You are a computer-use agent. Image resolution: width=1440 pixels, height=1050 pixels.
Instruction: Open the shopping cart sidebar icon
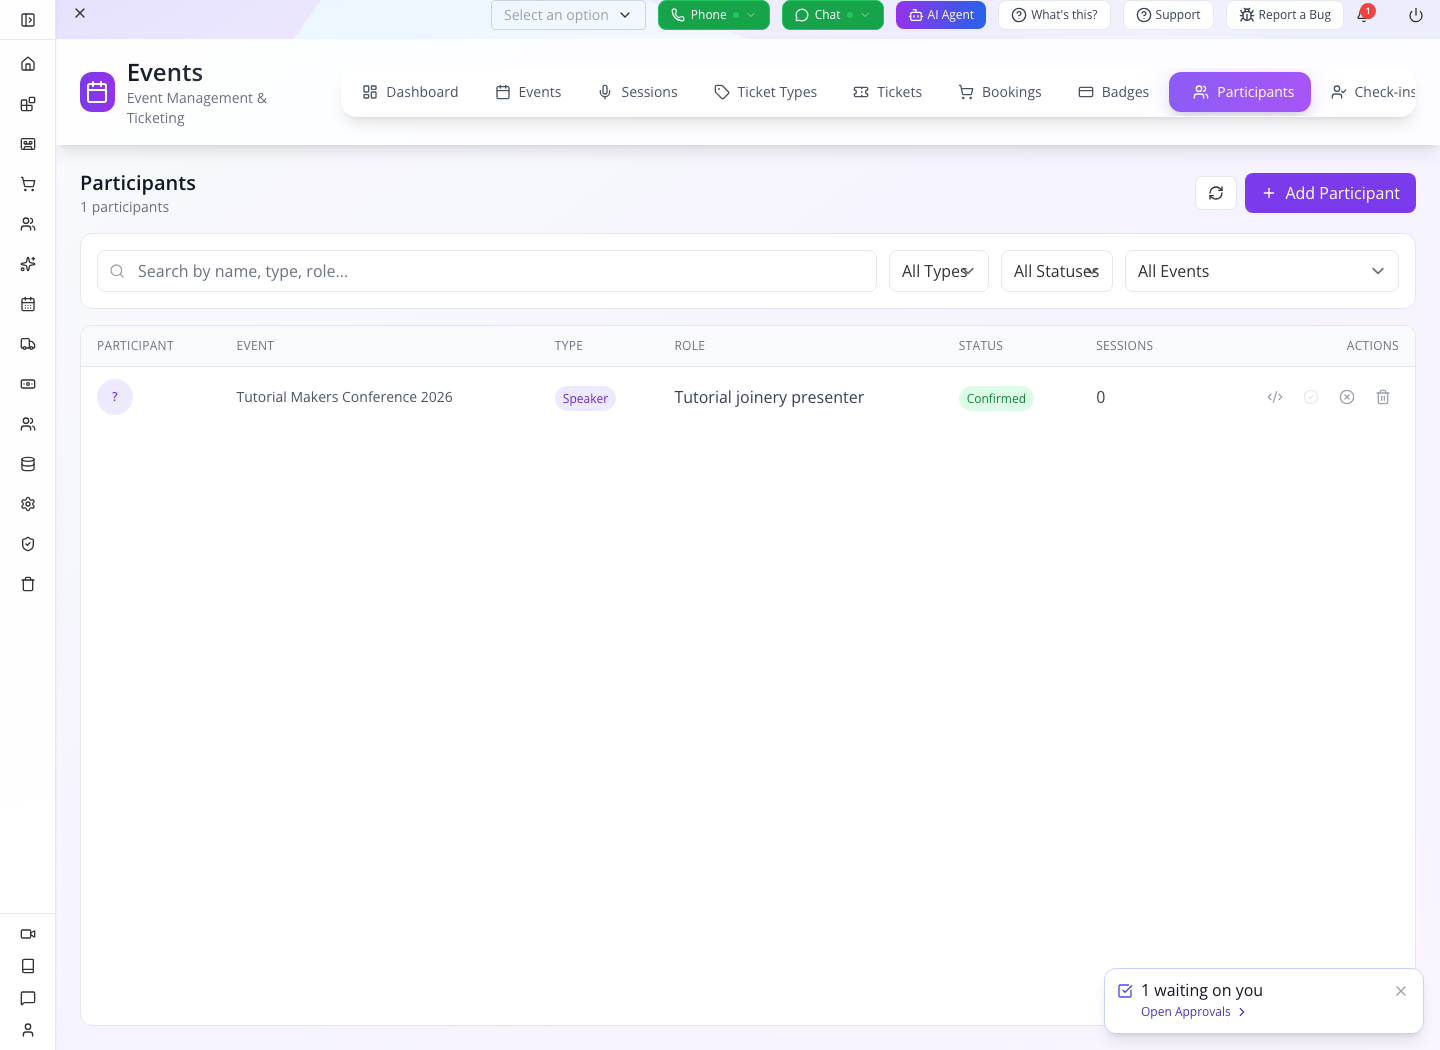[28, 184]
